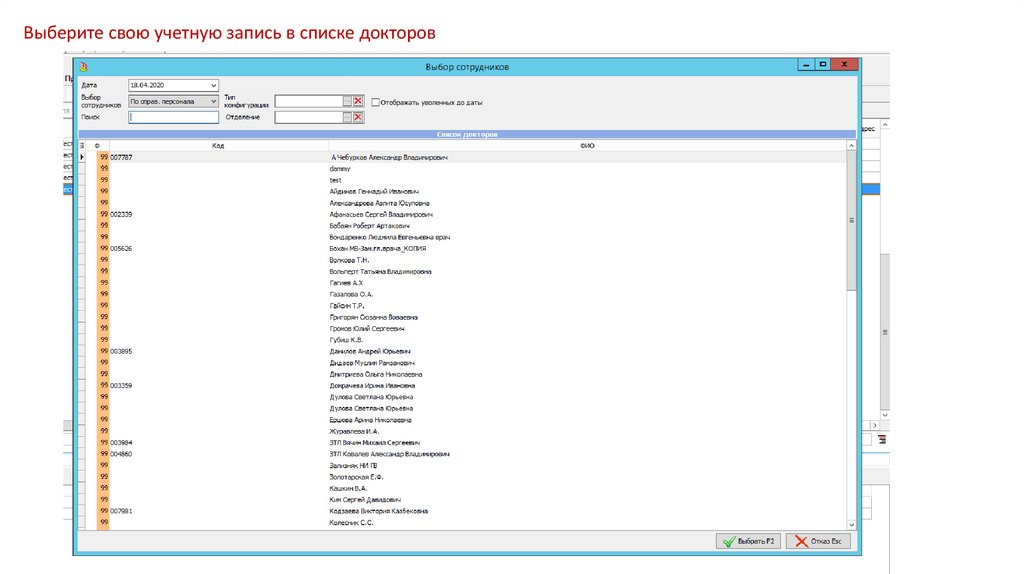Select Дмитриева Ольга Николаевна

click(376, 374)
